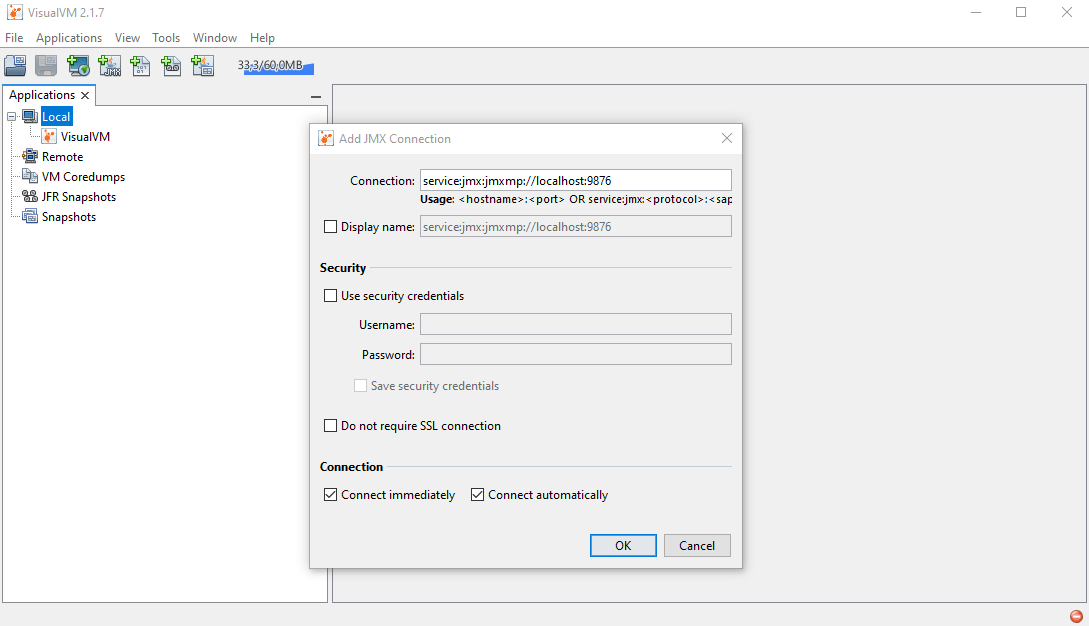Cancel the Add JMX Connection dialog
Viewport: 1089px width, 626px height.
pos(697,545)
